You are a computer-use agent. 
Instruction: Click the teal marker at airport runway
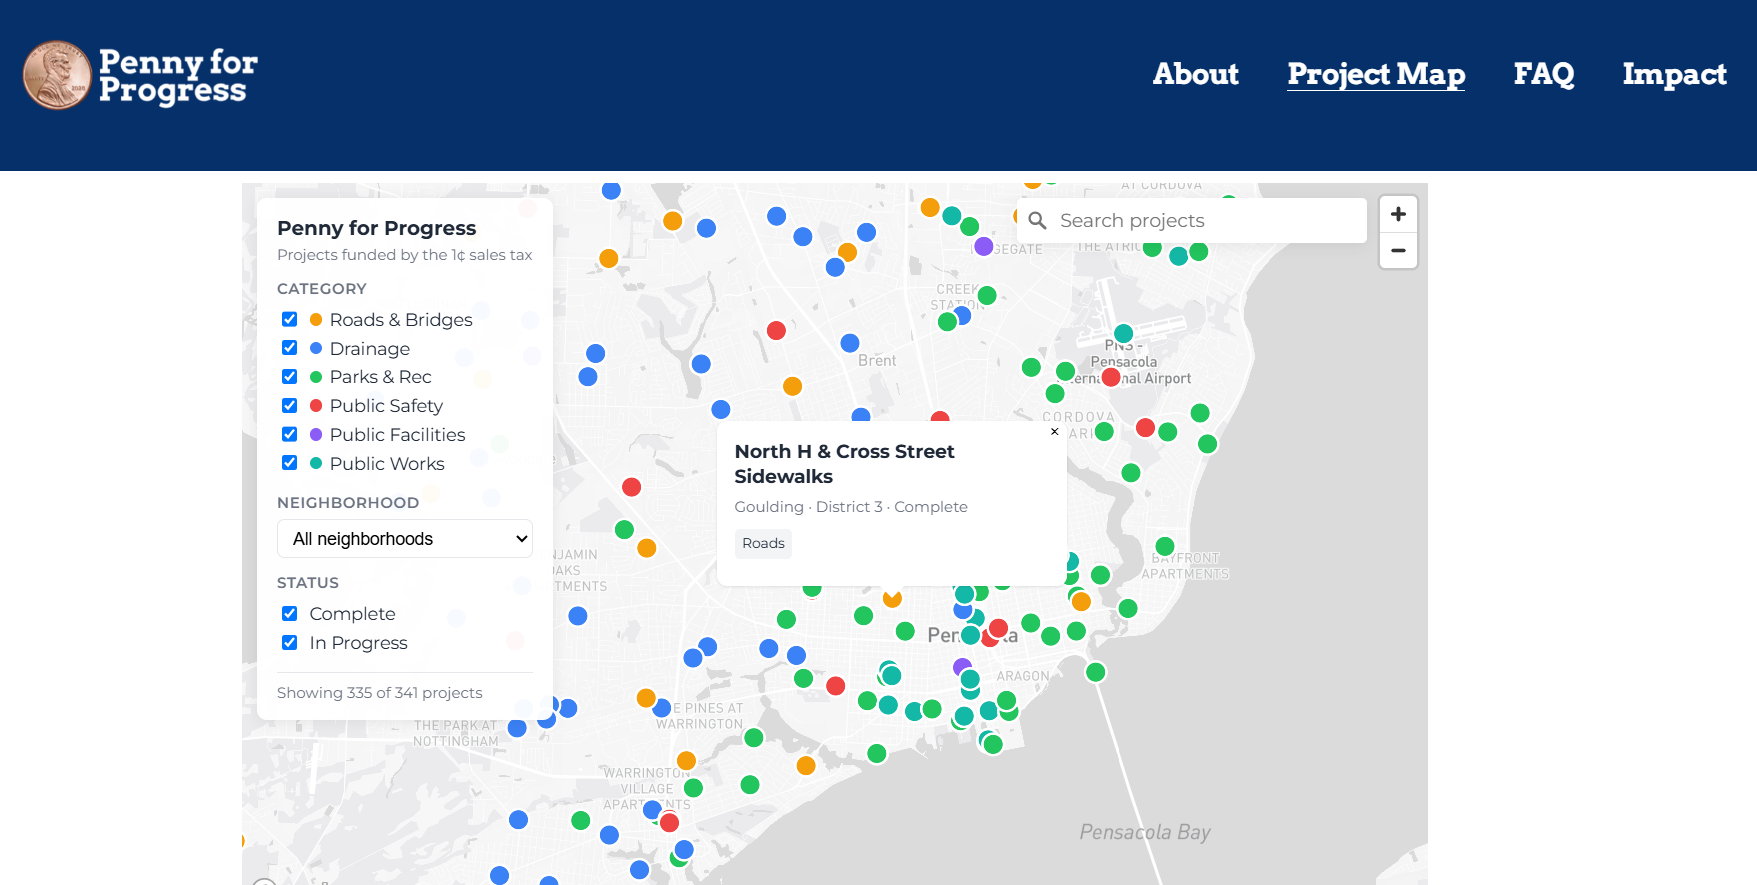point(1123,333)
